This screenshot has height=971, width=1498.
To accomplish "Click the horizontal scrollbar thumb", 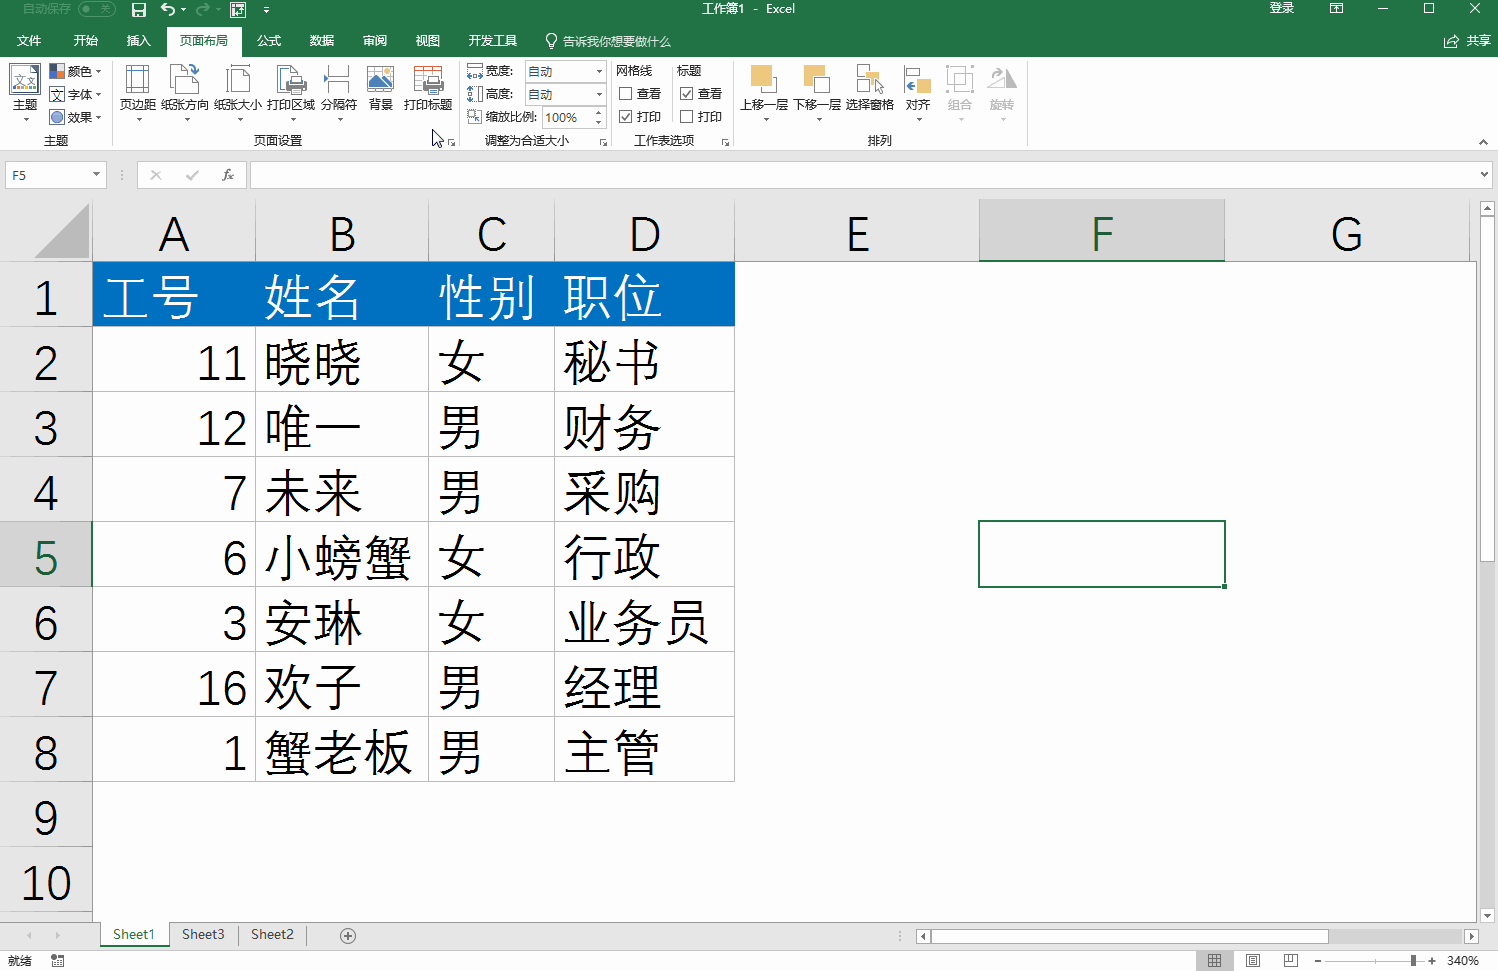I will pyautogui.click(x=1130, y=937).
